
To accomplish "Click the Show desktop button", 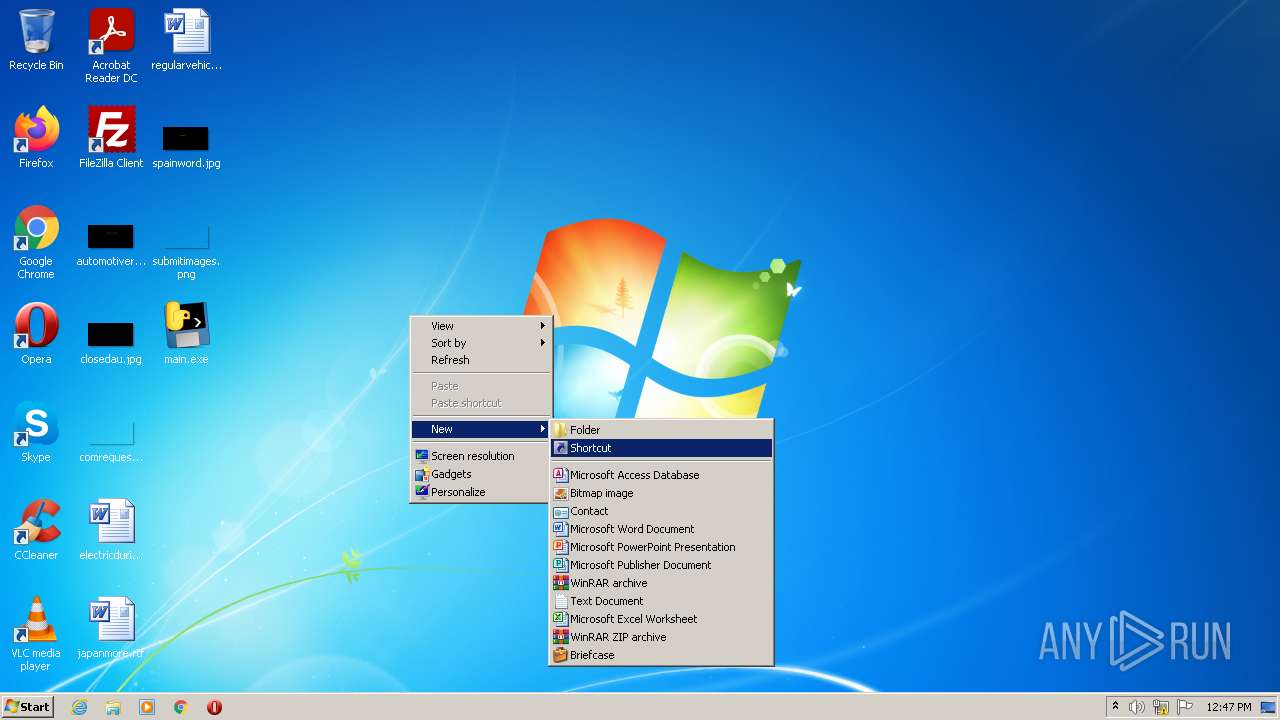I will point(1269,707).
